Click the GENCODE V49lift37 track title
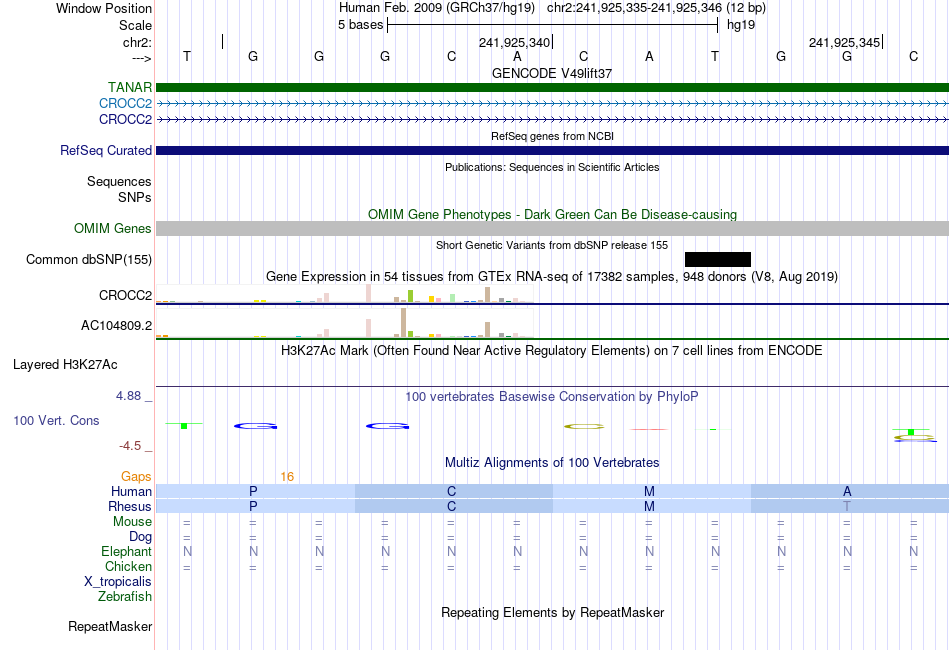 552,73
